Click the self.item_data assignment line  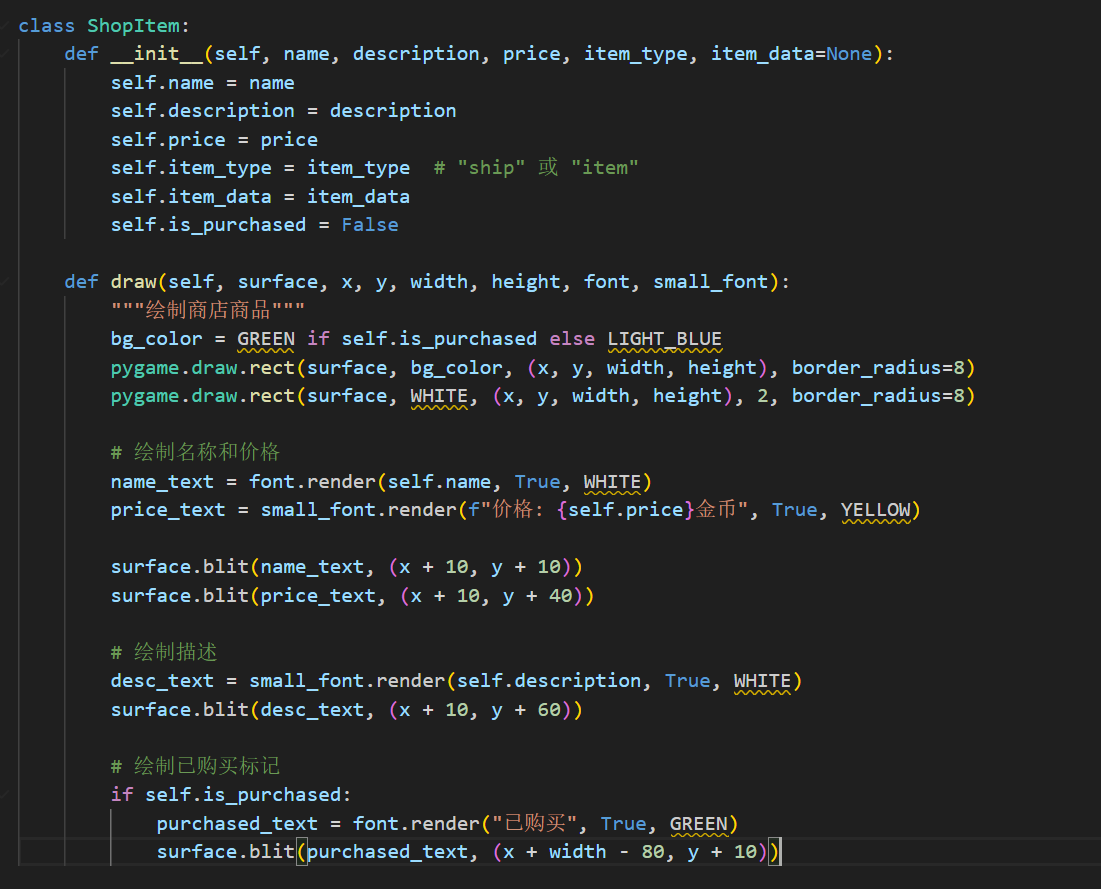tap(260, 197)
